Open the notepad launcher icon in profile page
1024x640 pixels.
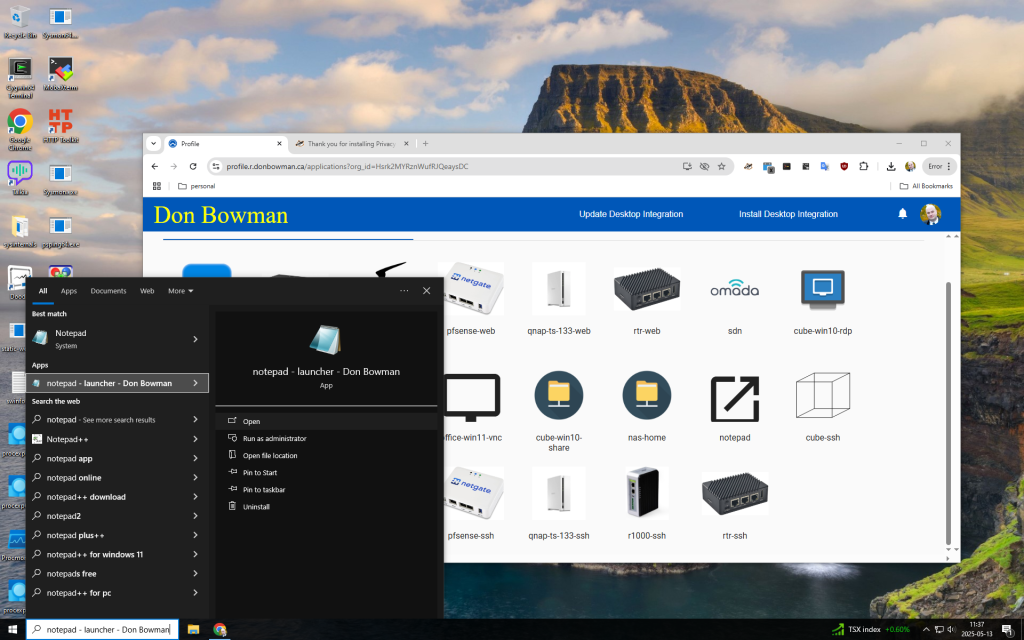click(734, 398)
